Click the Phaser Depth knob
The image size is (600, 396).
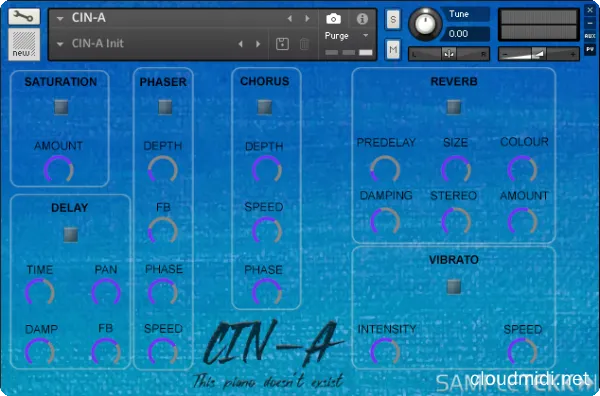[x=163, y=170]
